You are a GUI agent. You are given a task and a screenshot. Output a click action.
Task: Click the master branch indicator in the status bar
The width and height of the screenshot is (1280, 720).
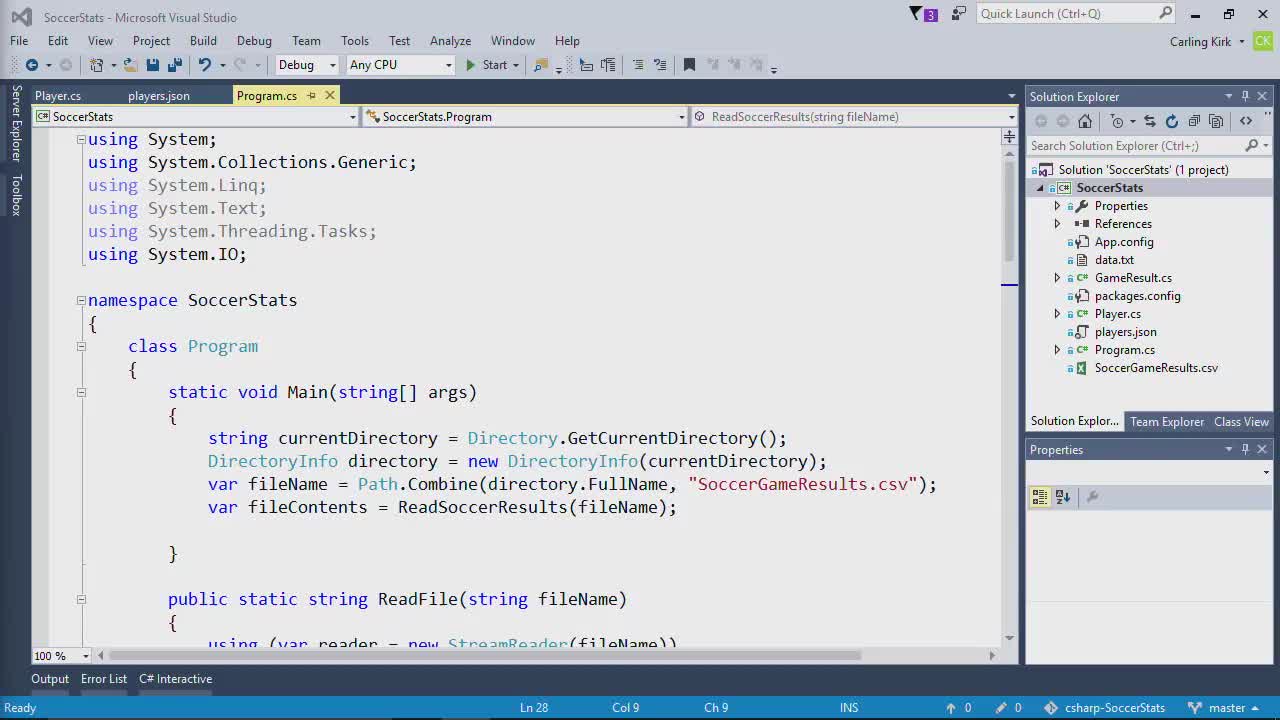point(1227,707)
